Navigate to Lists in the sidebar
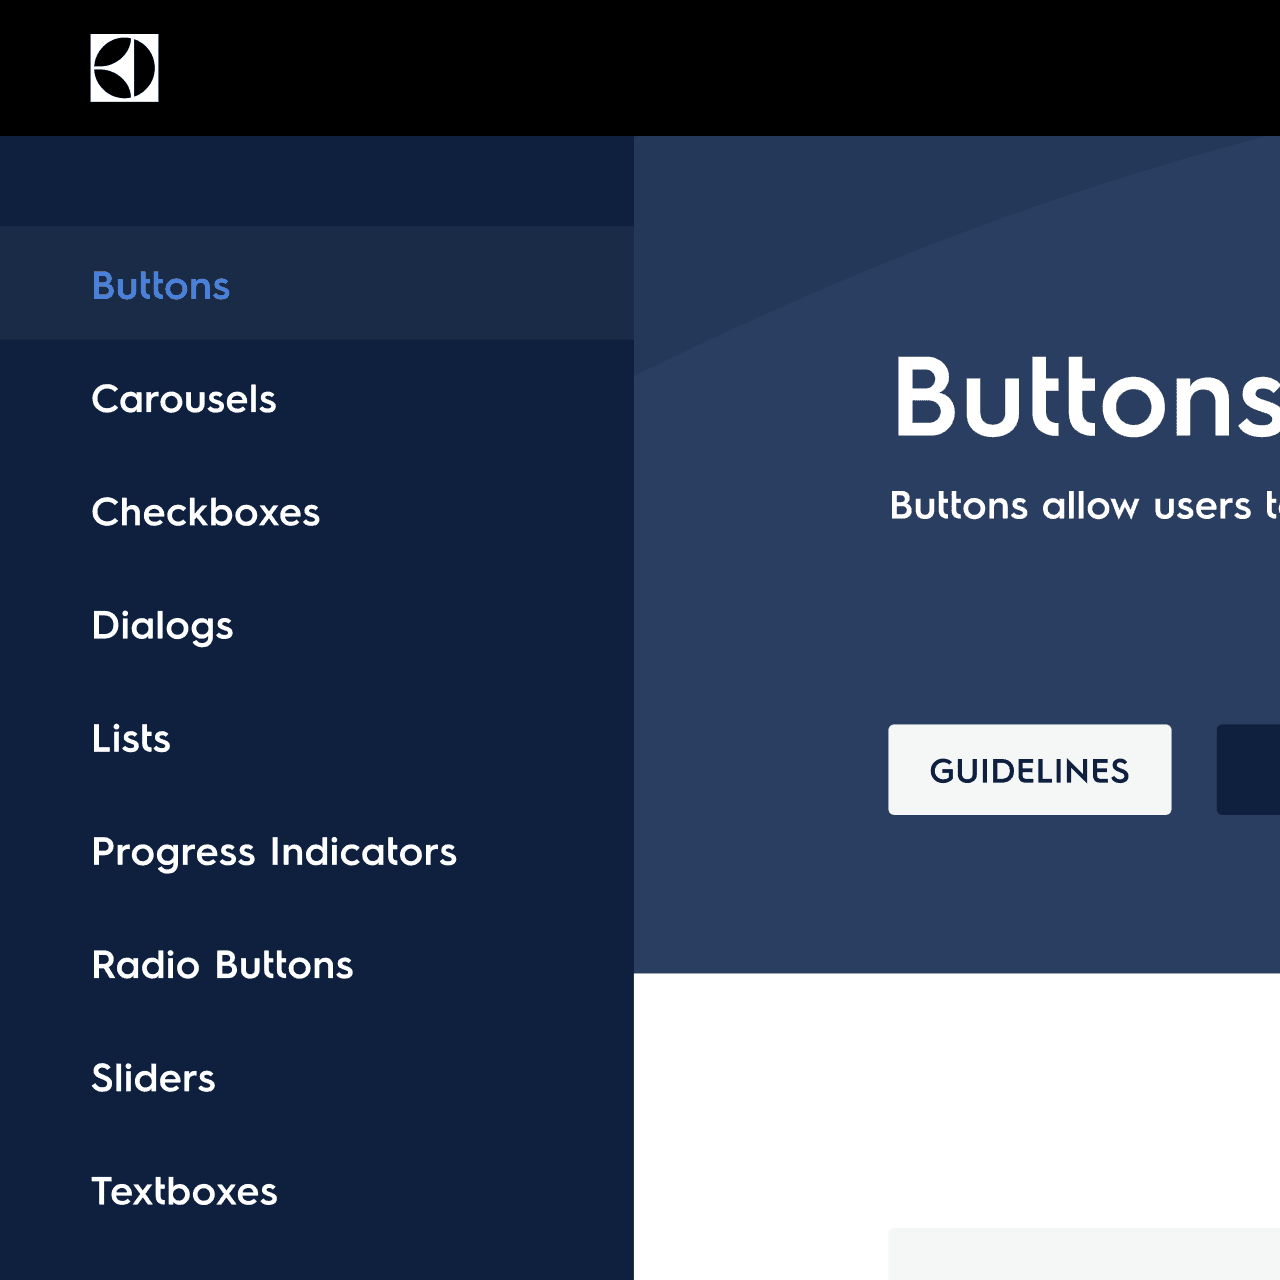The height and width of the screenshot is (1280, 1280). (131, 739)
